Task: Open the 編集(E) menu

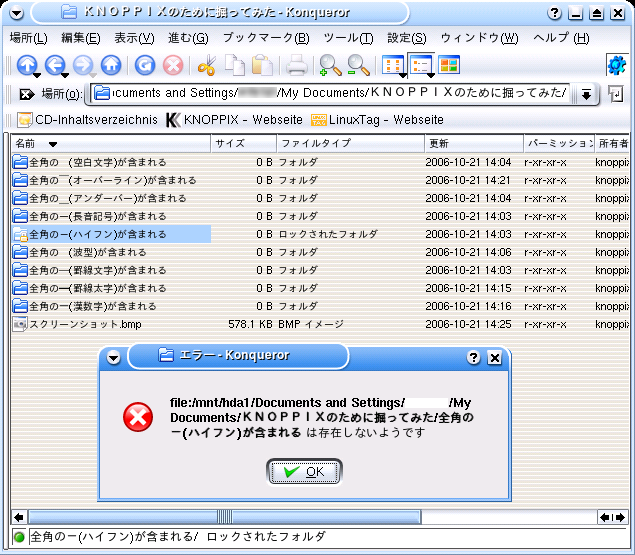Action: click(81, 38)
